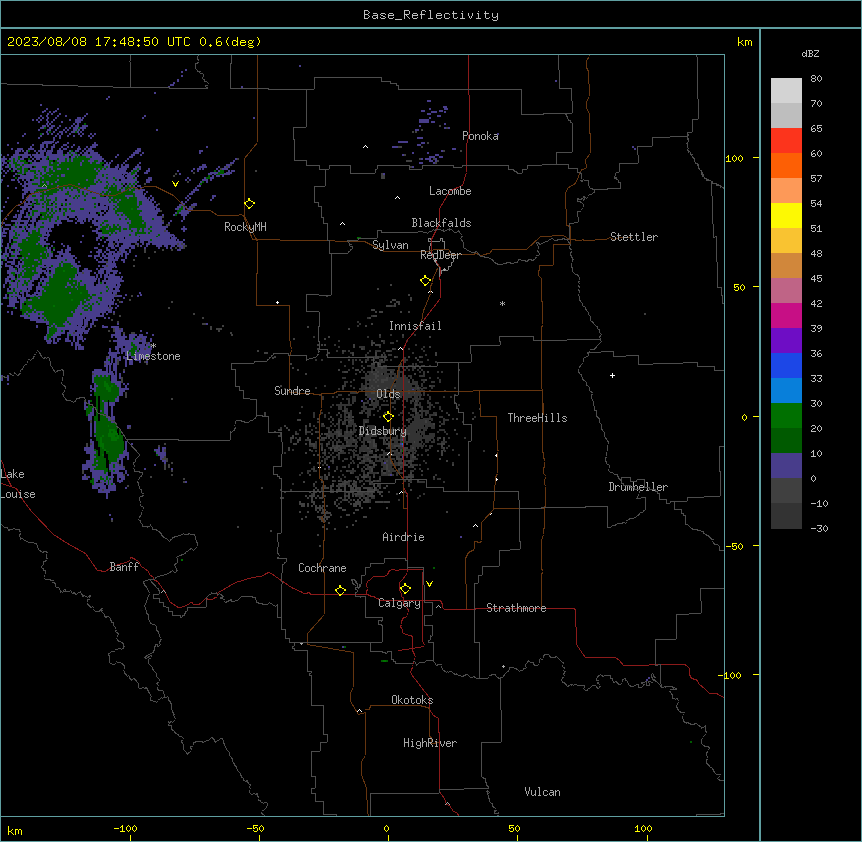
Task: Click the Blackfalds city label
Action: [441, 223]
